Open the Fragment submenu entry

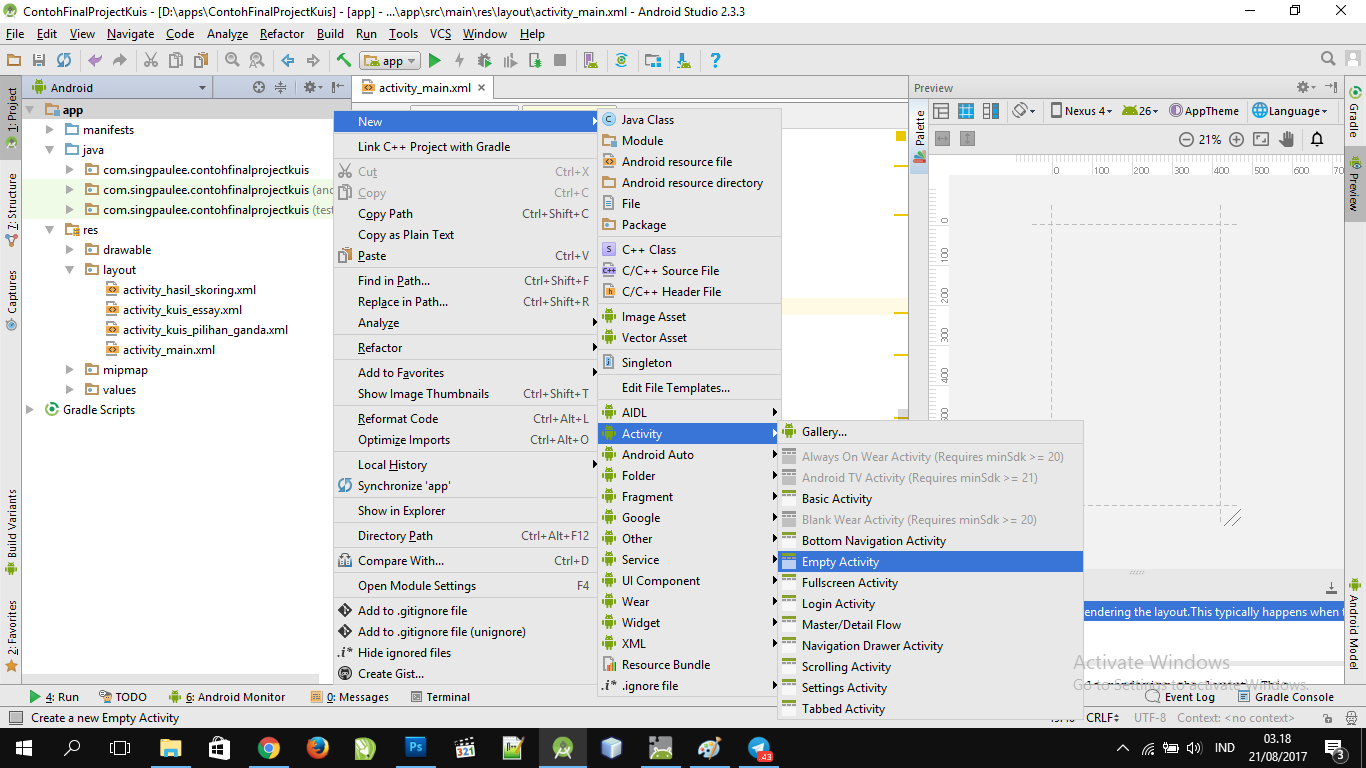coord(689,497)
